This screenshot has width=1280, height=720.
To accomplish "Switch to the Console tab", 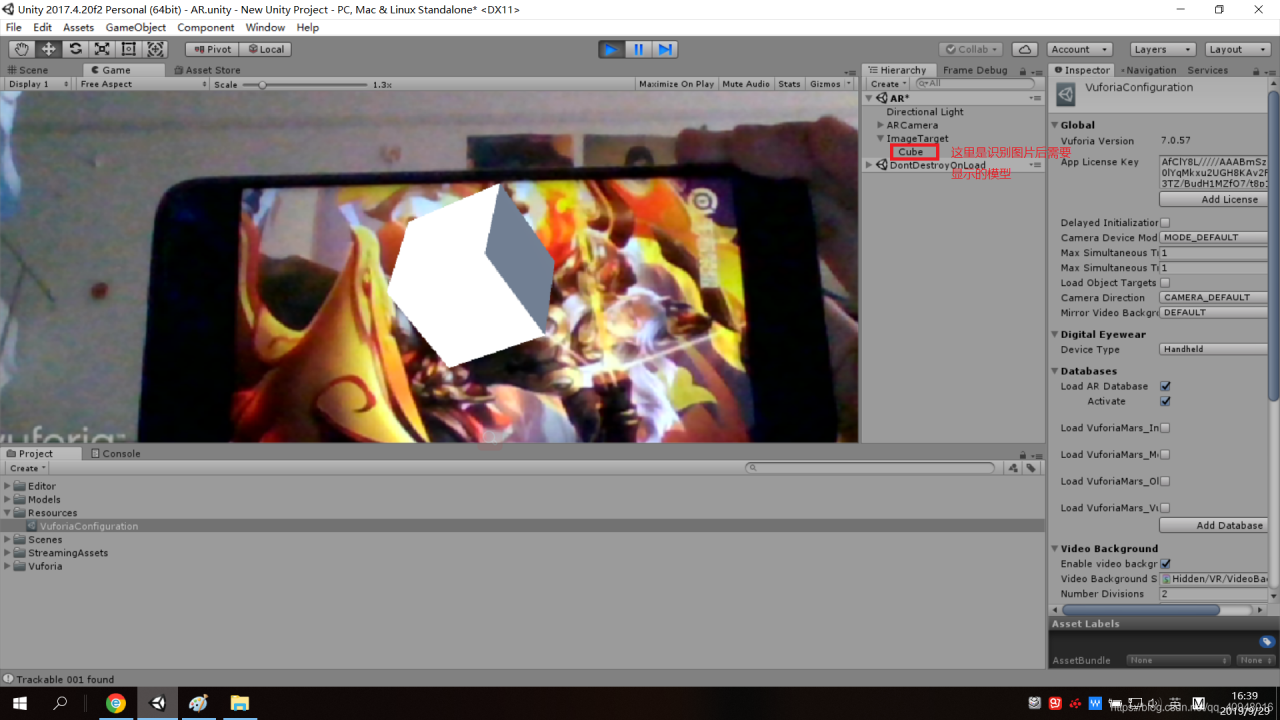I will pyautogui.click(x=116, y=453).
